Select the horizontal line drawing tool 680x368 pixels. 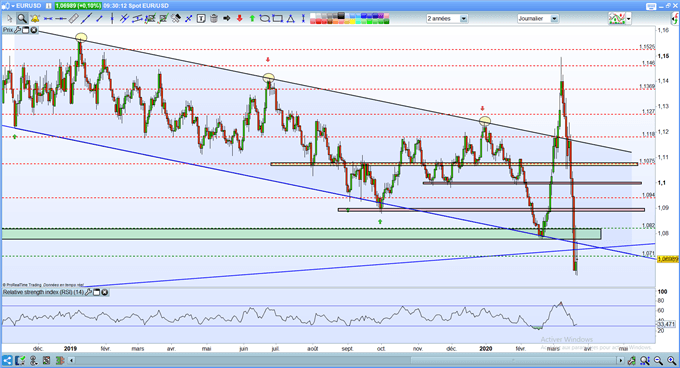coord(48,18)
